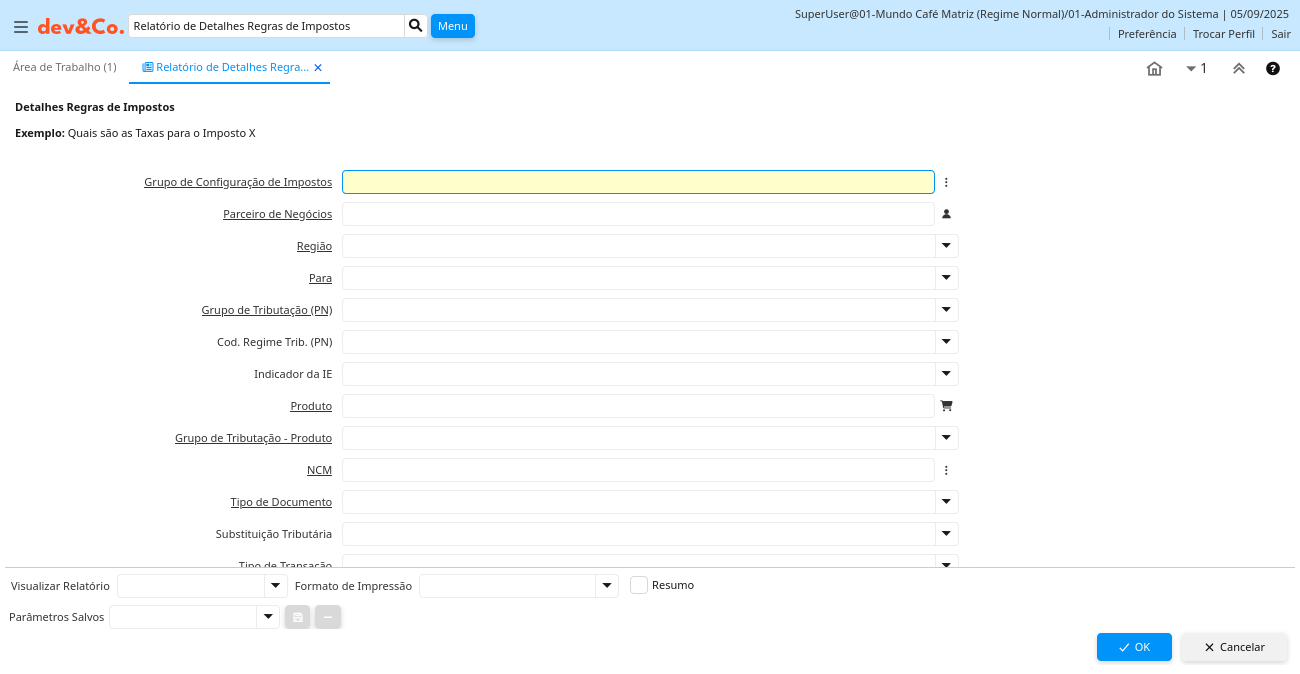
Task: Click the help question mark icon
Action: (1273, 69)
